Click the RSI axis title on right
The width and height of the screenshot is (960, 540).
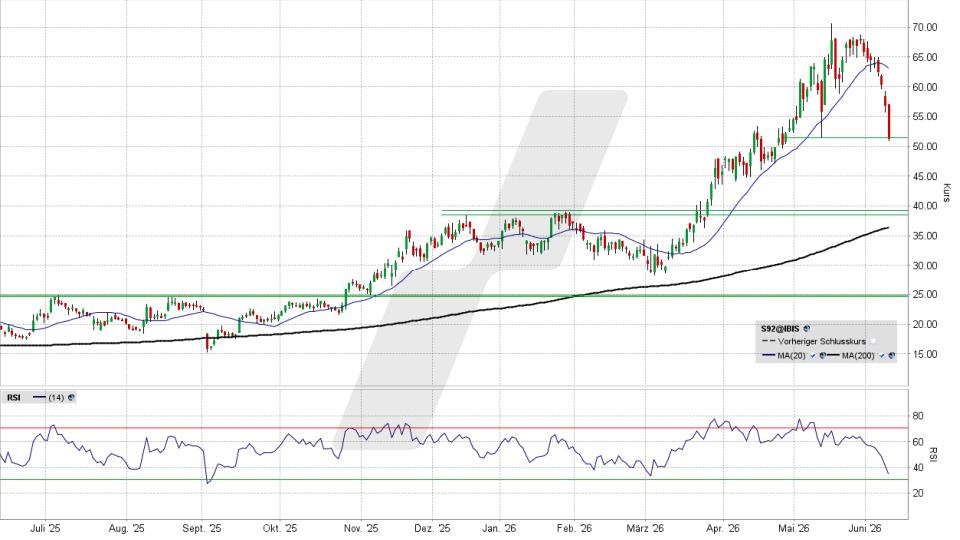coord(933,454)
